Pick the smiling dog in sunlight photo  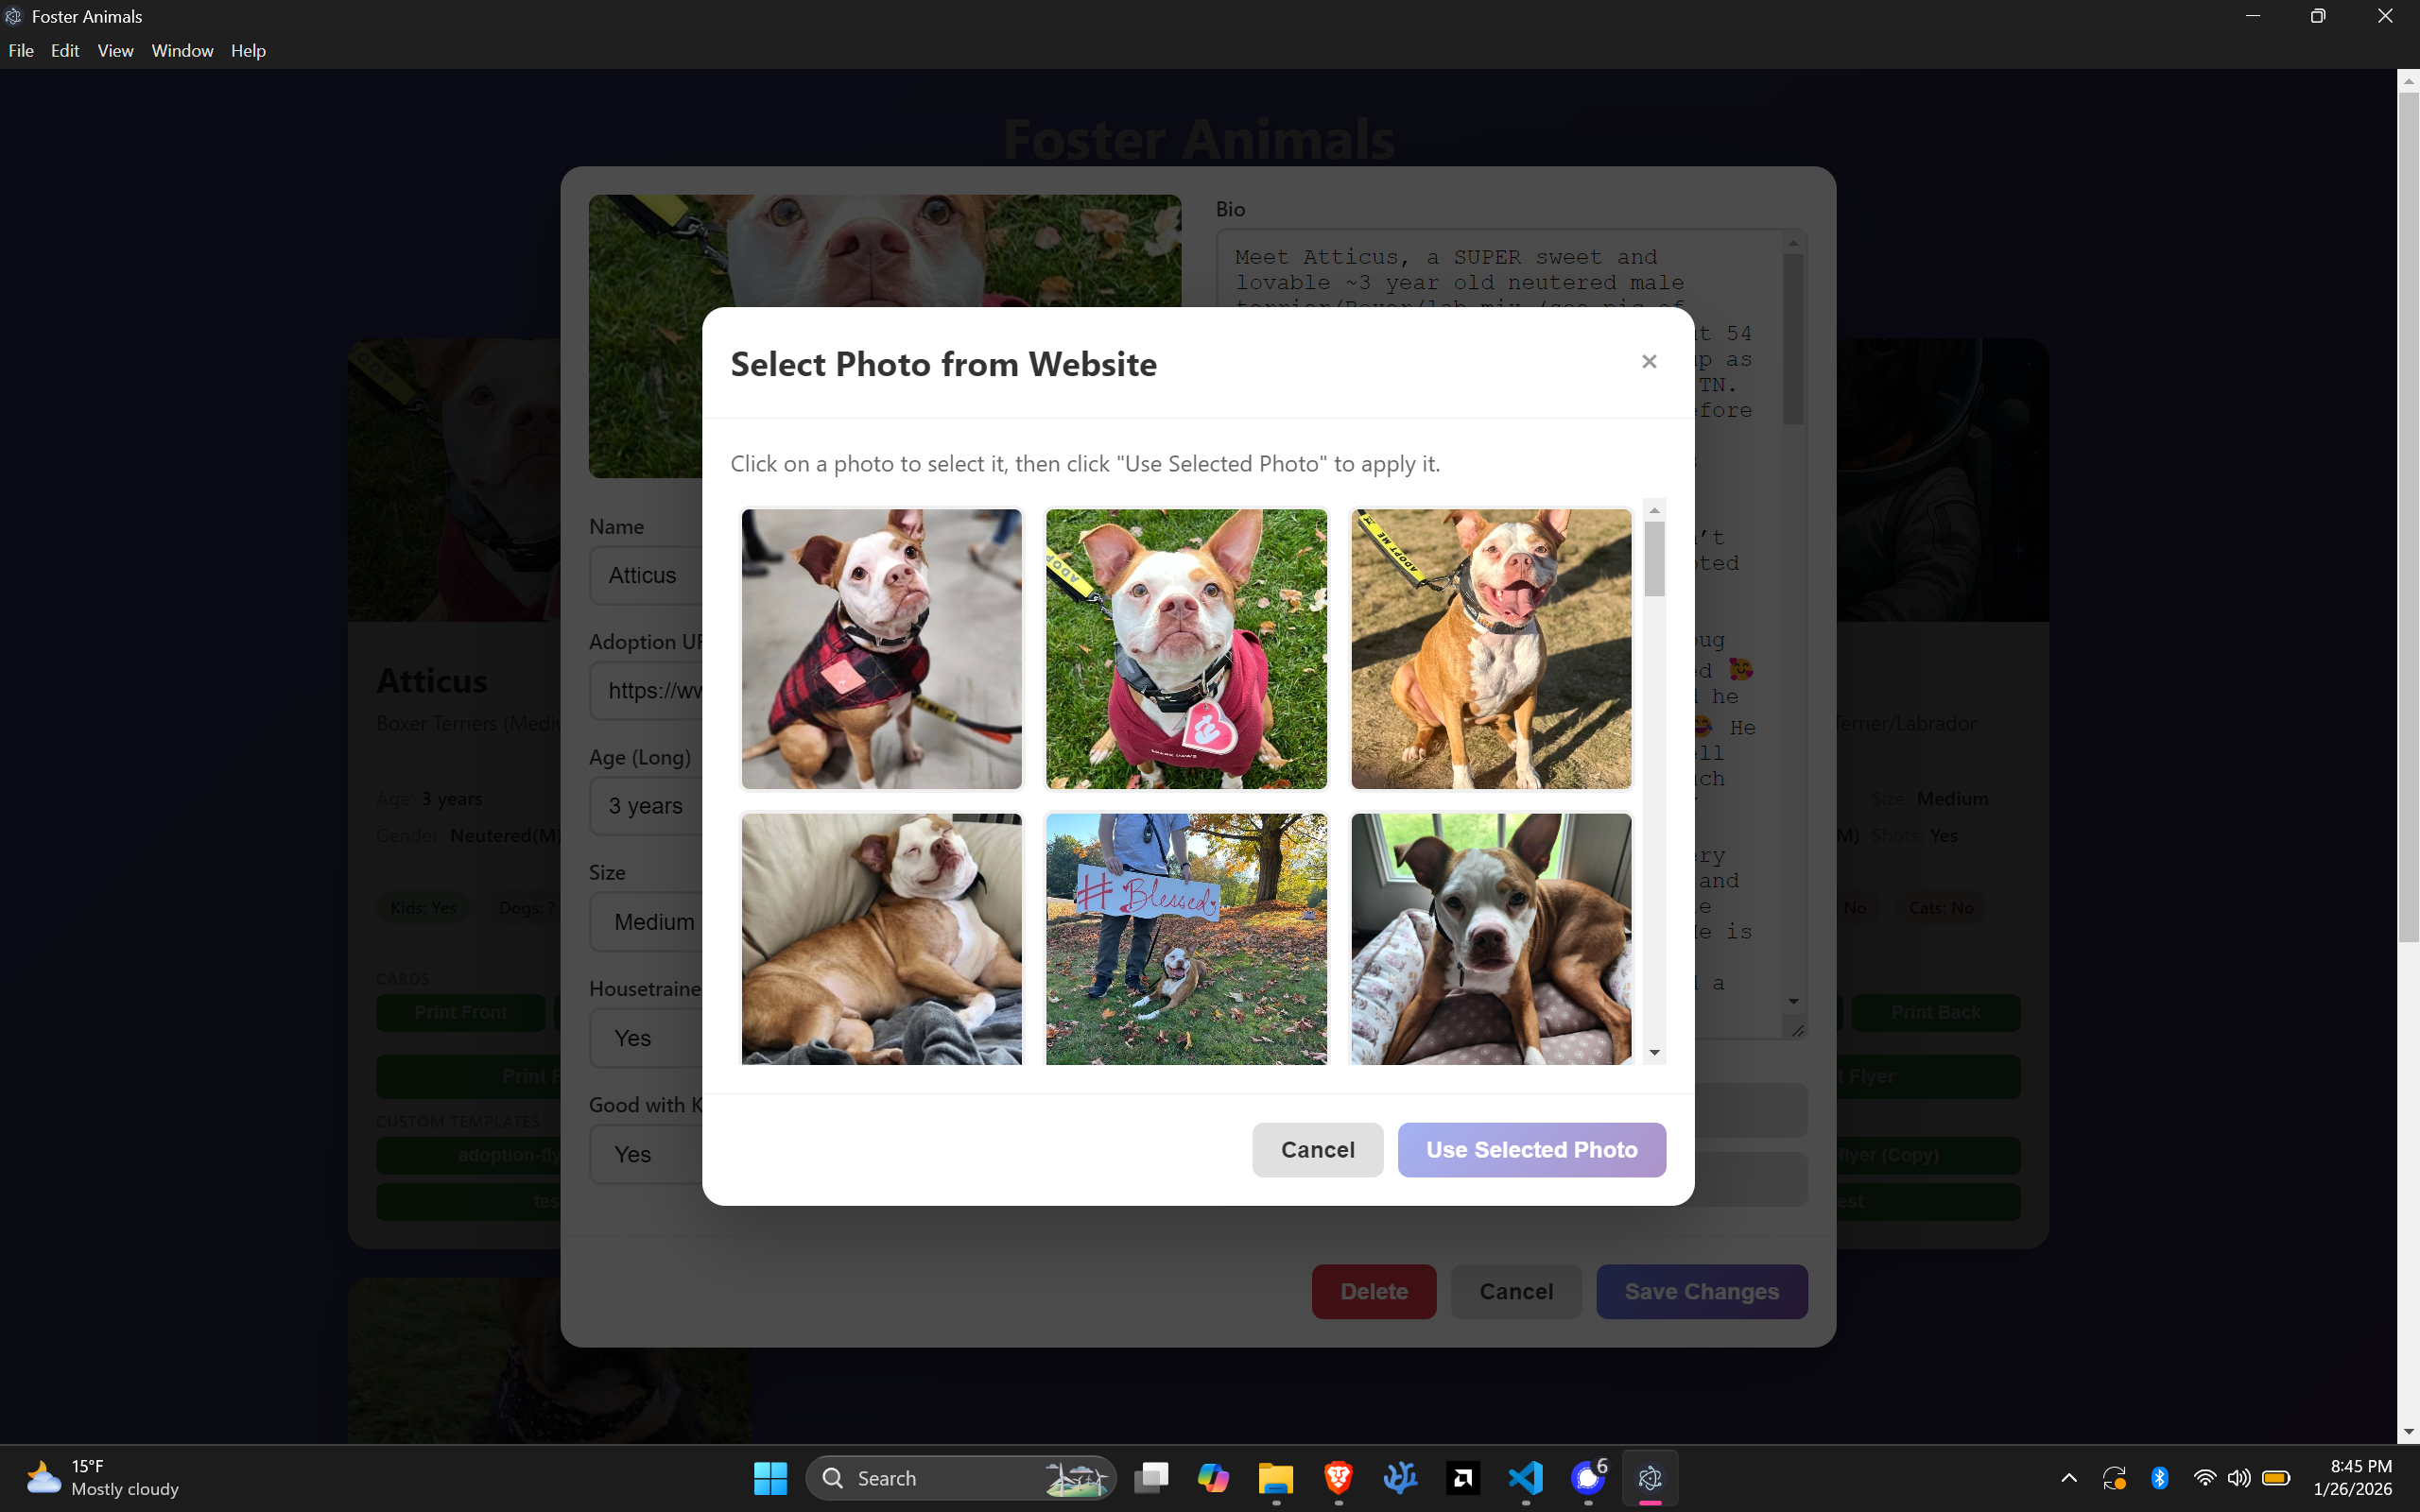1491,649
